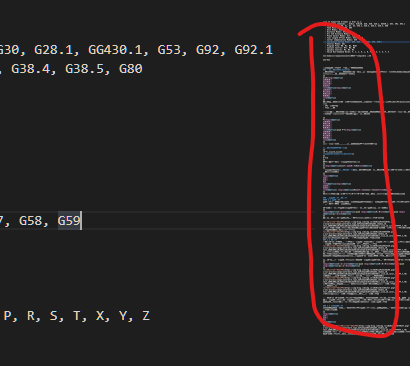Click G38.5 in the second line
The height and width of the screenshot is (366, 410).
(84, 69)
